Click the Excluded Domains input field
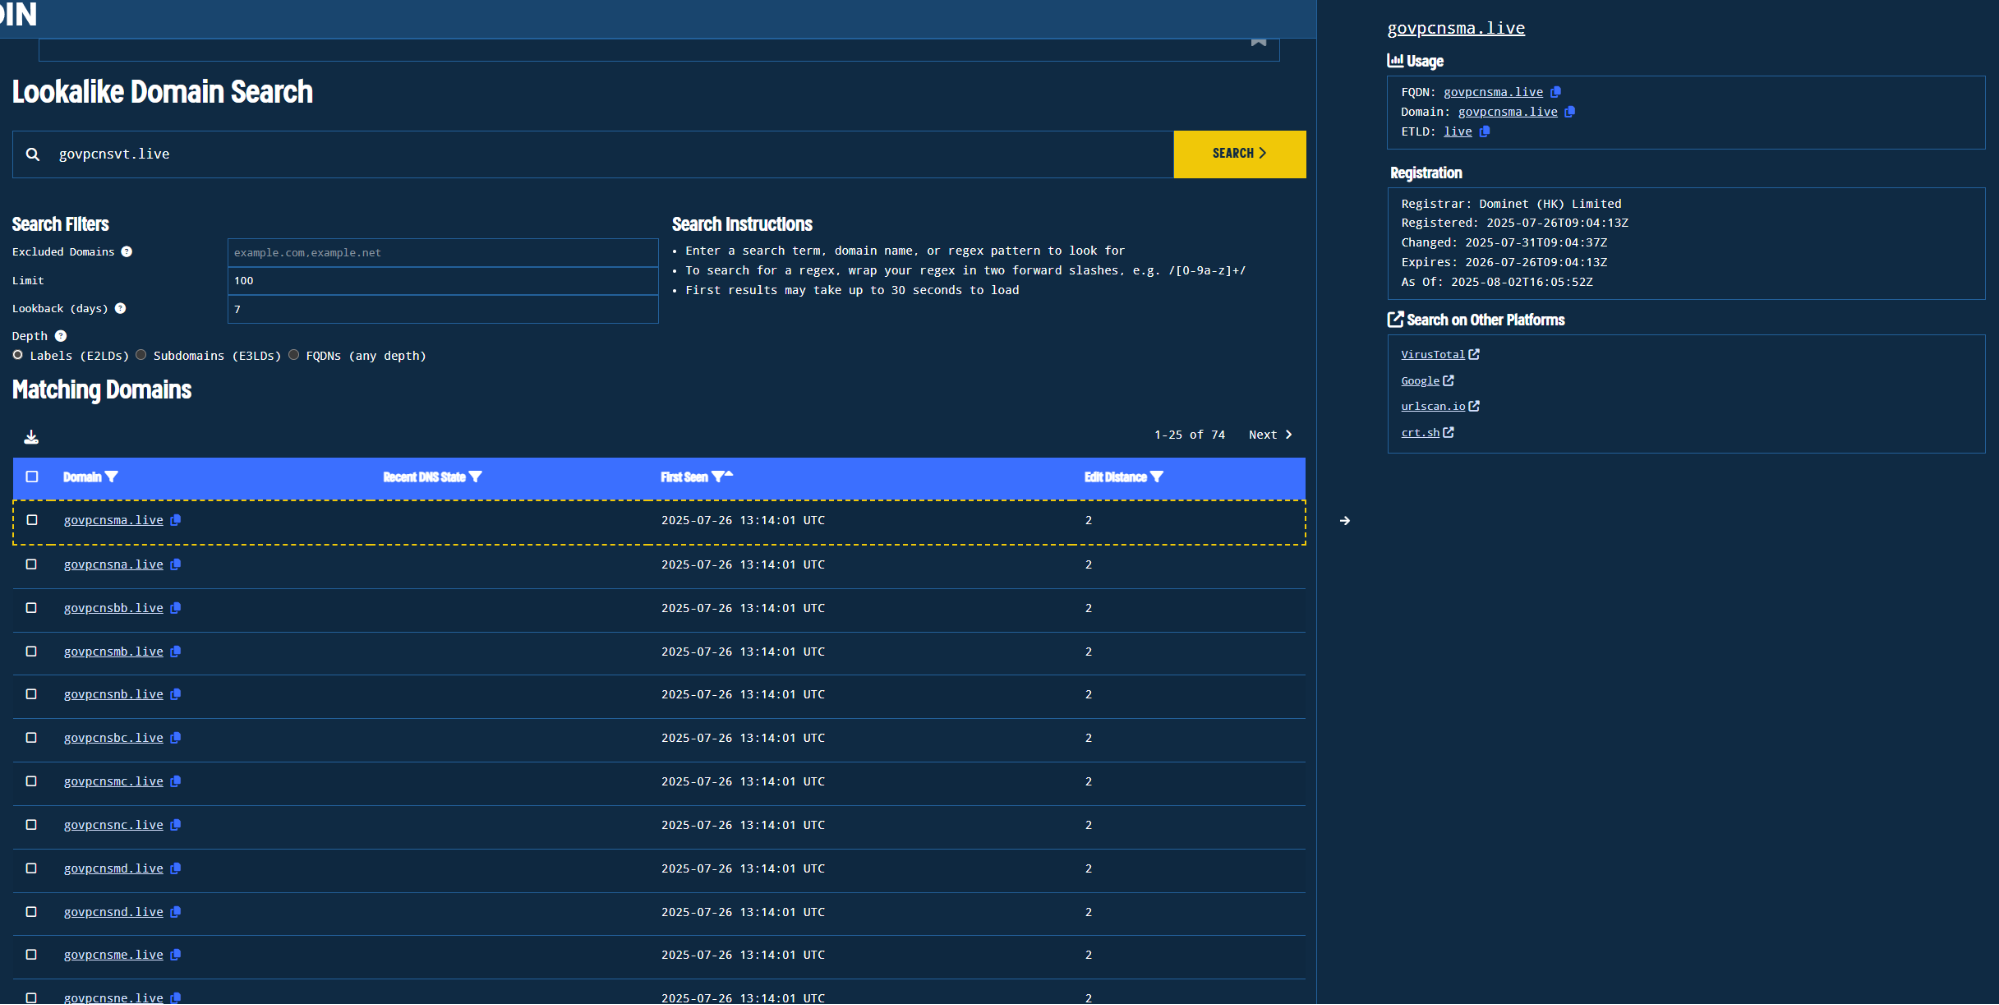Screen dimensions: 1999x1005 click(x=442, y=252)
